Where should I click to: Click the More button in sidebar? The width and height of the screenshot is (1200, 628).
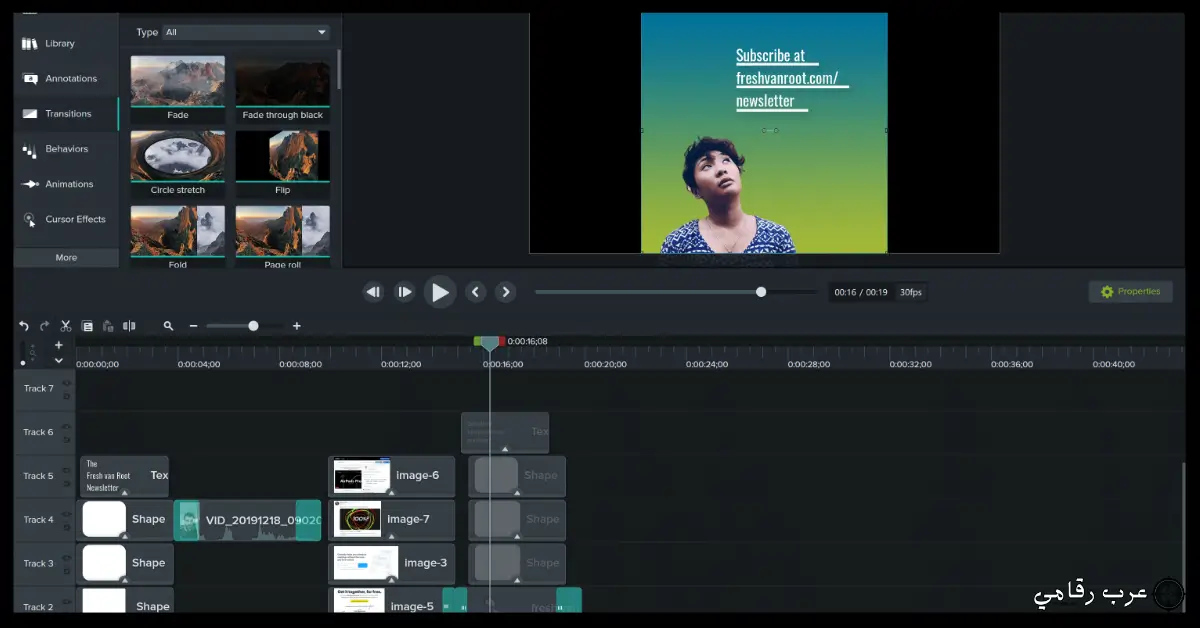click(x=66, y=258)
